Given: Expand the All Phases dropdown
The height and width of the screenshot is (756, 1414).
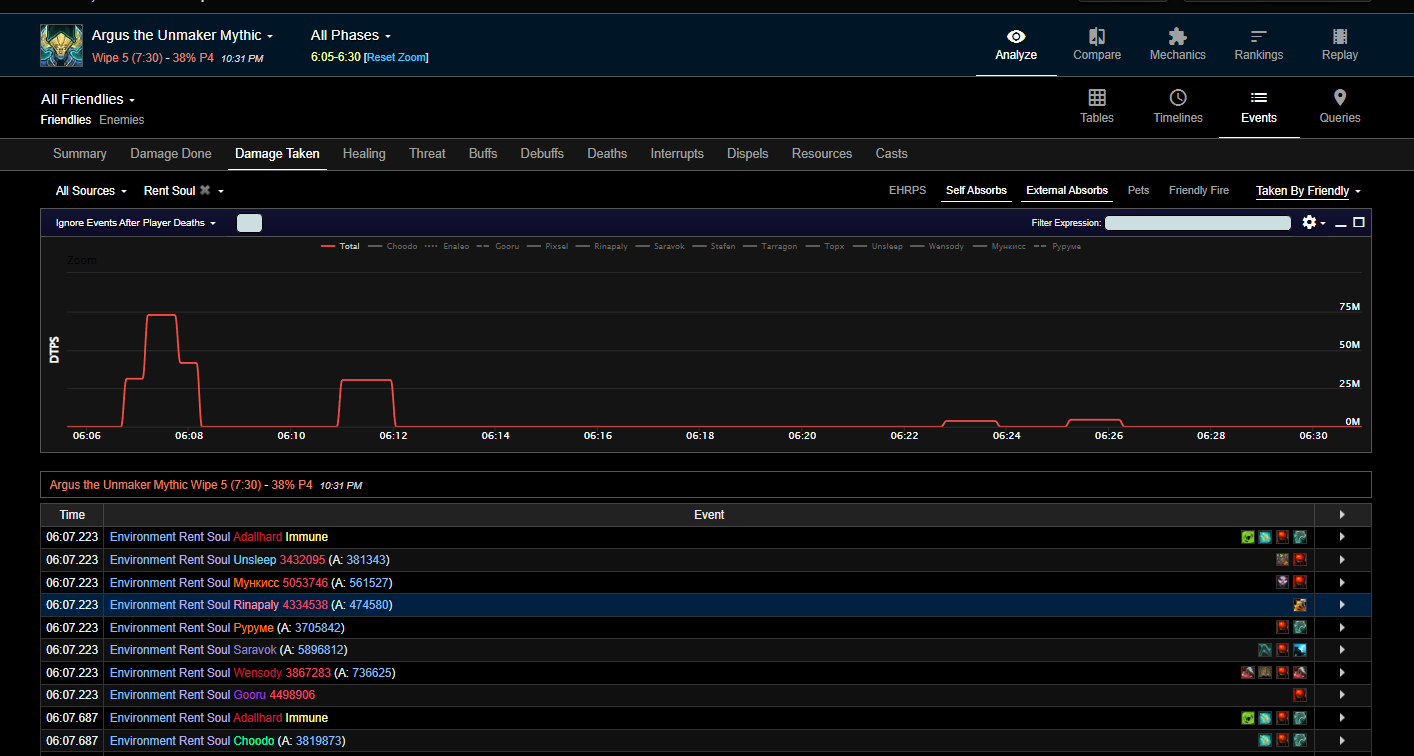Looking at the screenshot, I should point(351,36).
